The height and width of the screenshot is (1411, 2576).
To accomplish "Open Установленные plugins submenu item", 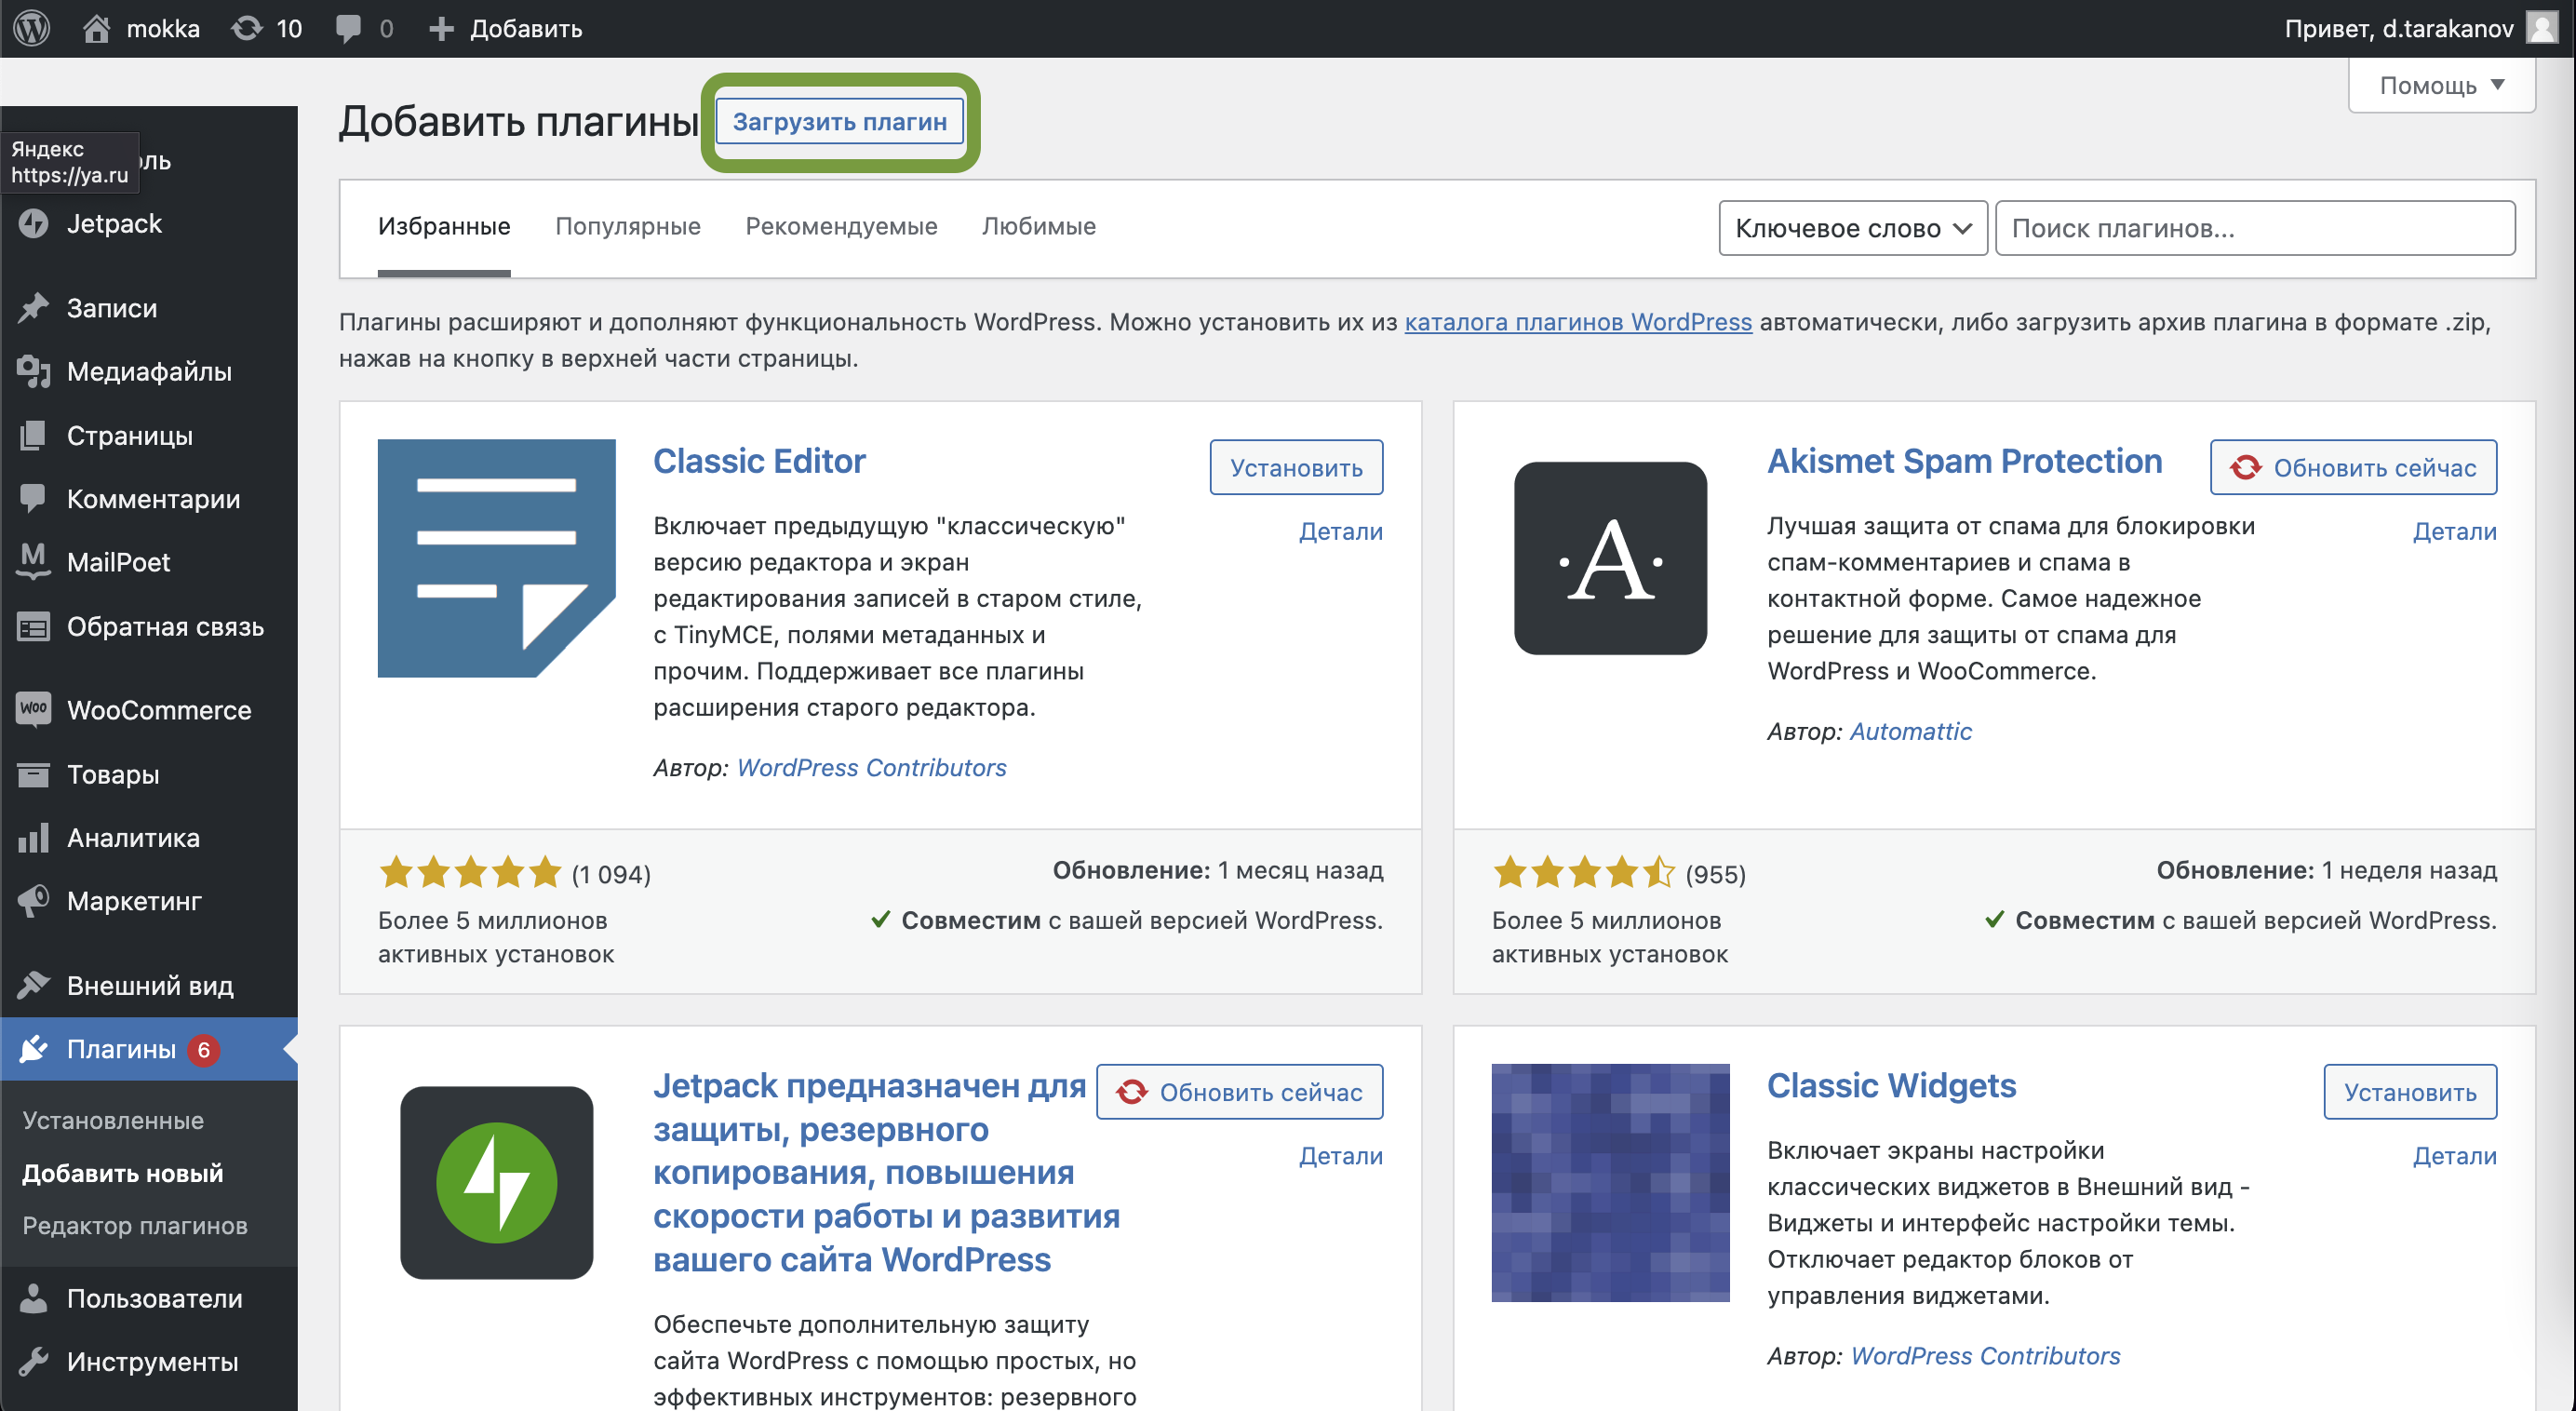I will [x=113, y=1120].
